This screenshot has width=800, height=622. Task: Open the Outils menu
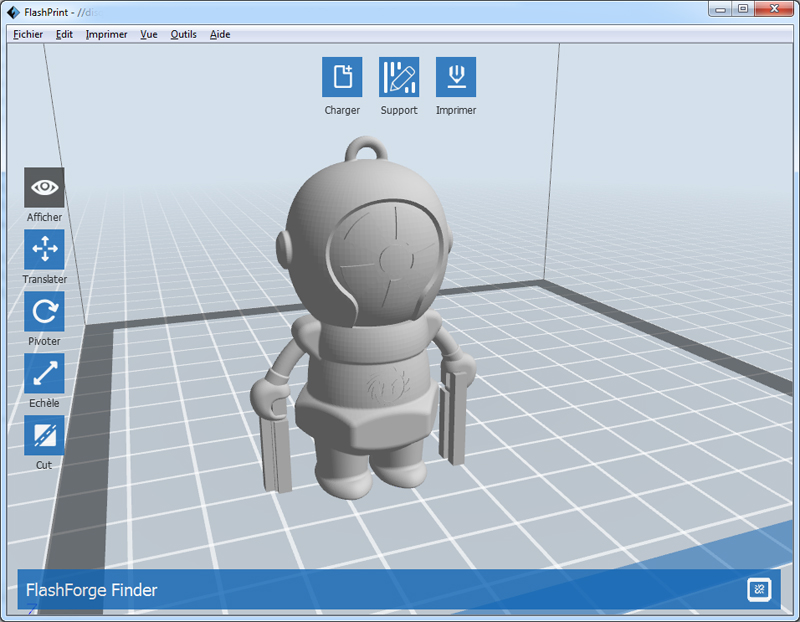183,34
